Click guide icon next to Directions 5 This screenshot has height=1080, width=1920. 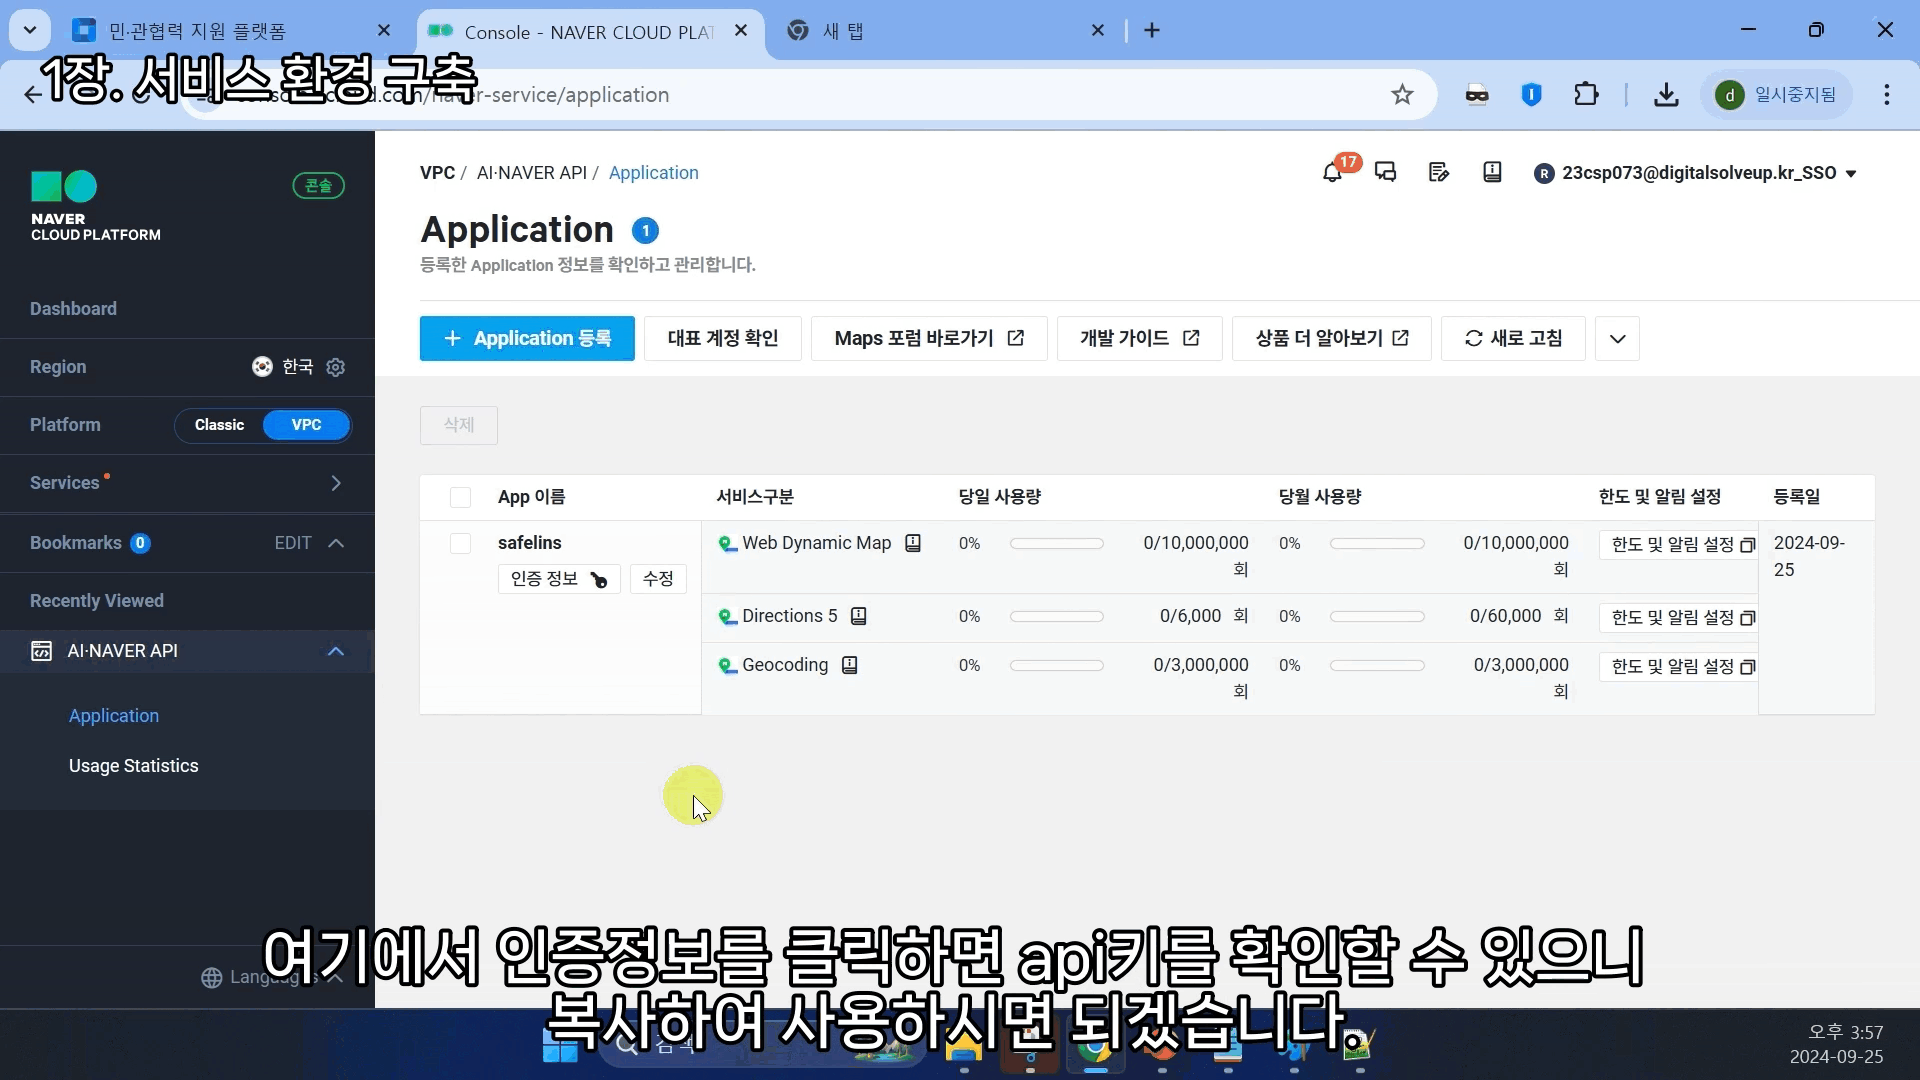point(858,616)
